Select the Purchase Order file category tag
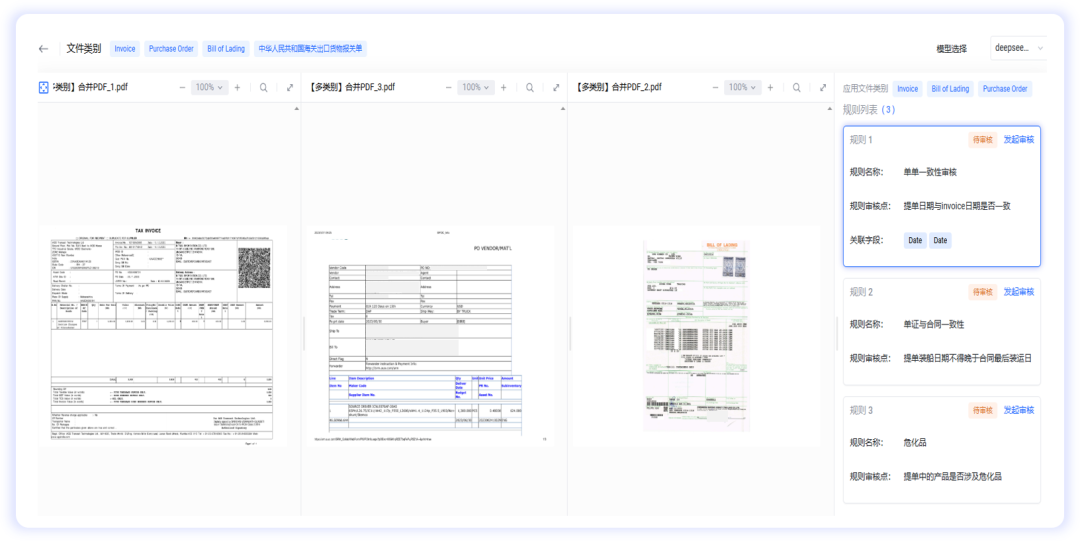The width and height of the screenshot is (1080, 541). point(171,49)
